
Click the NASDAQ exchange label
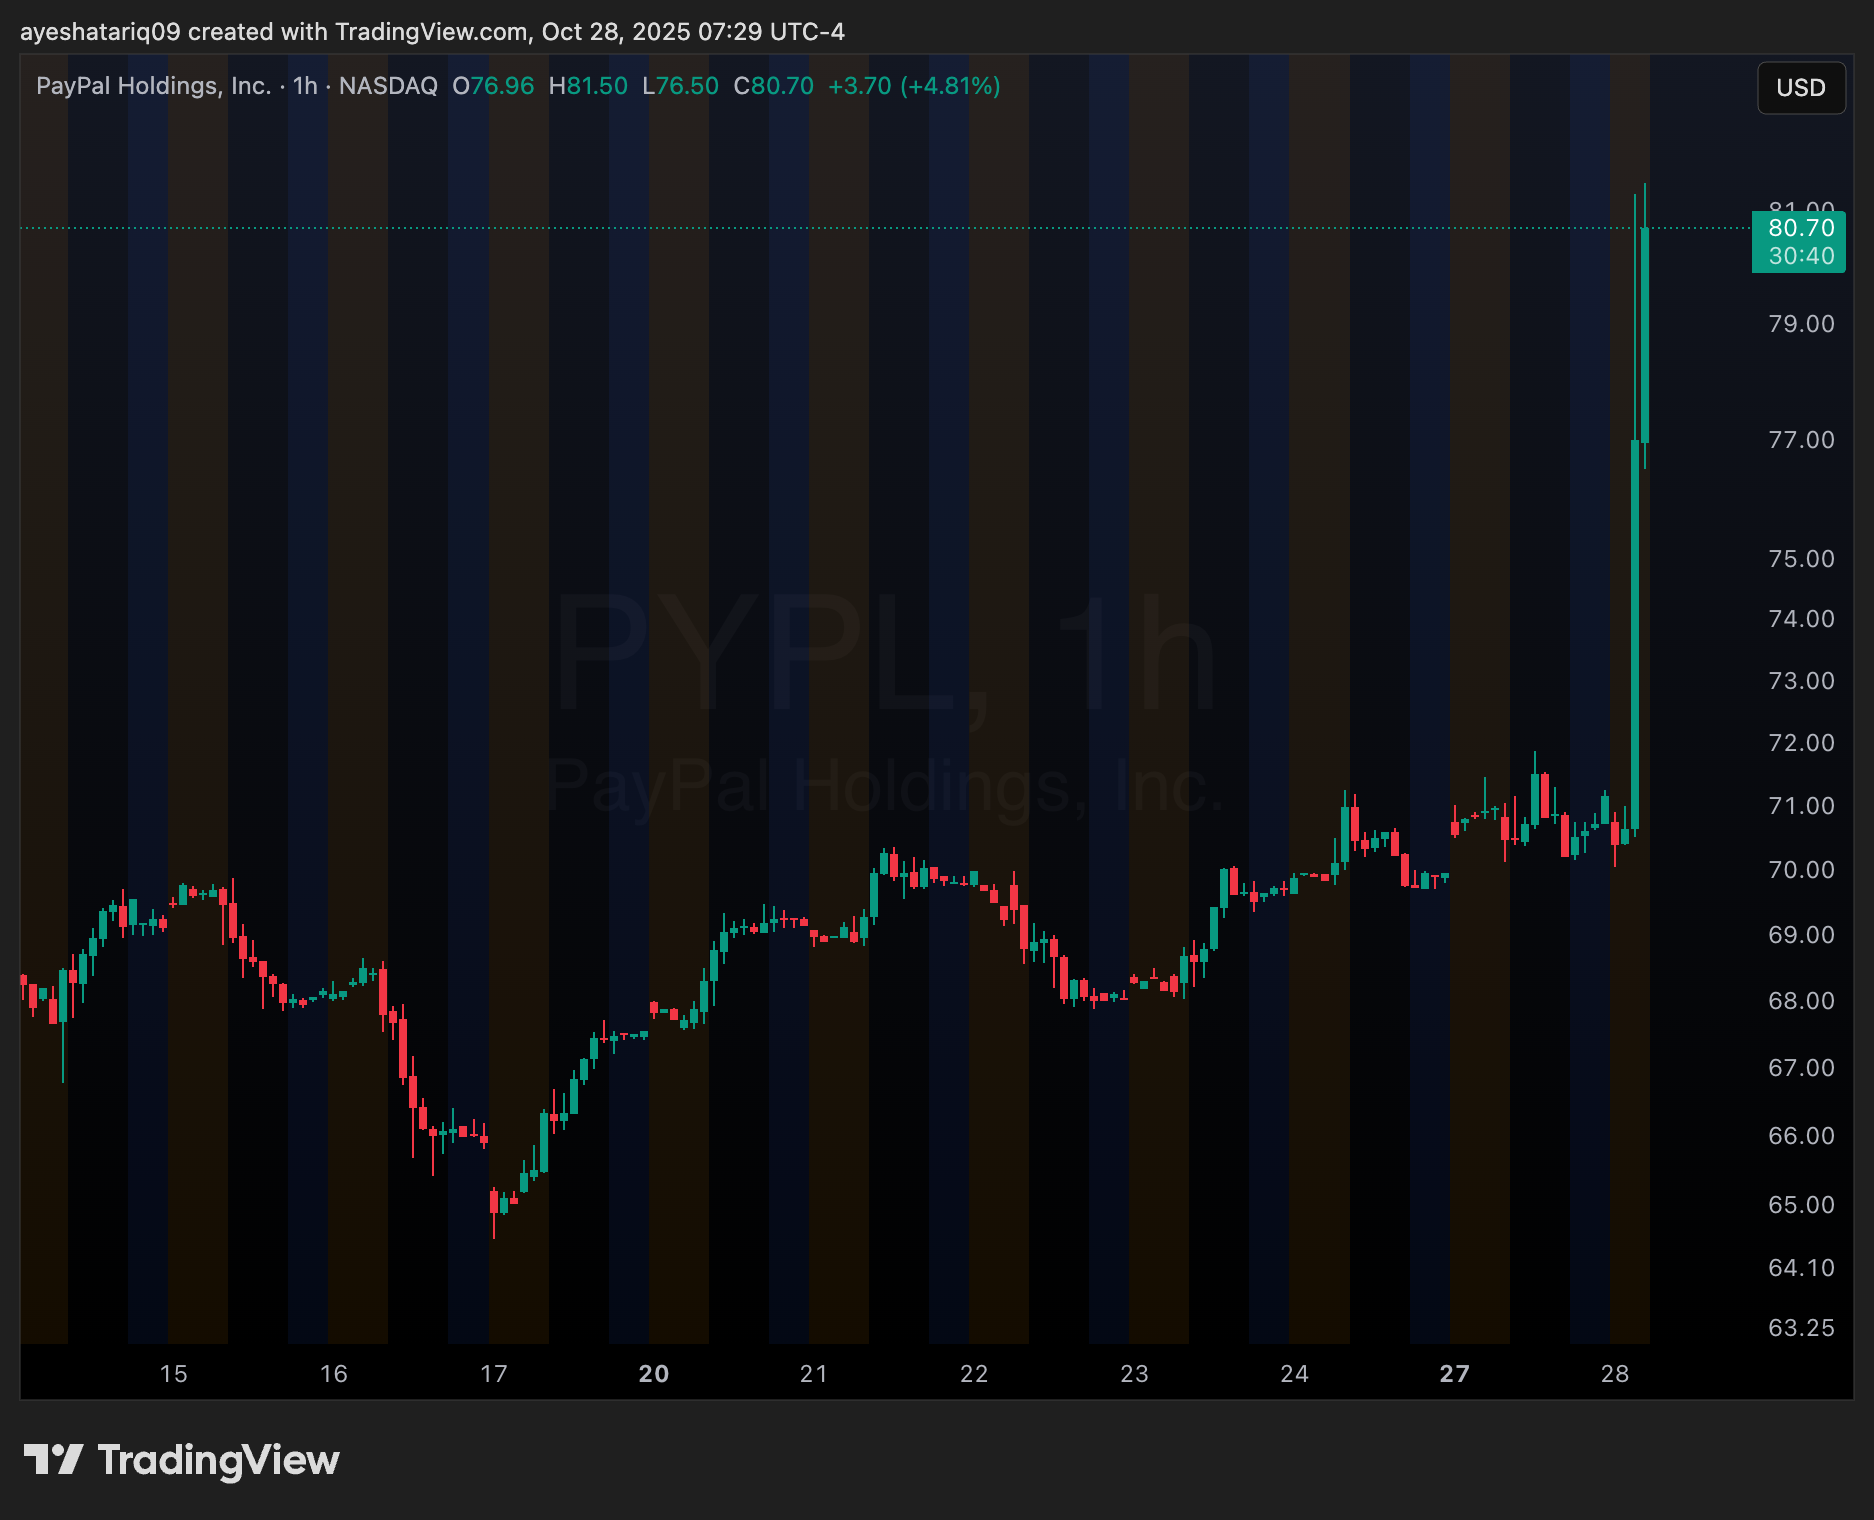[x=388, y=86]
